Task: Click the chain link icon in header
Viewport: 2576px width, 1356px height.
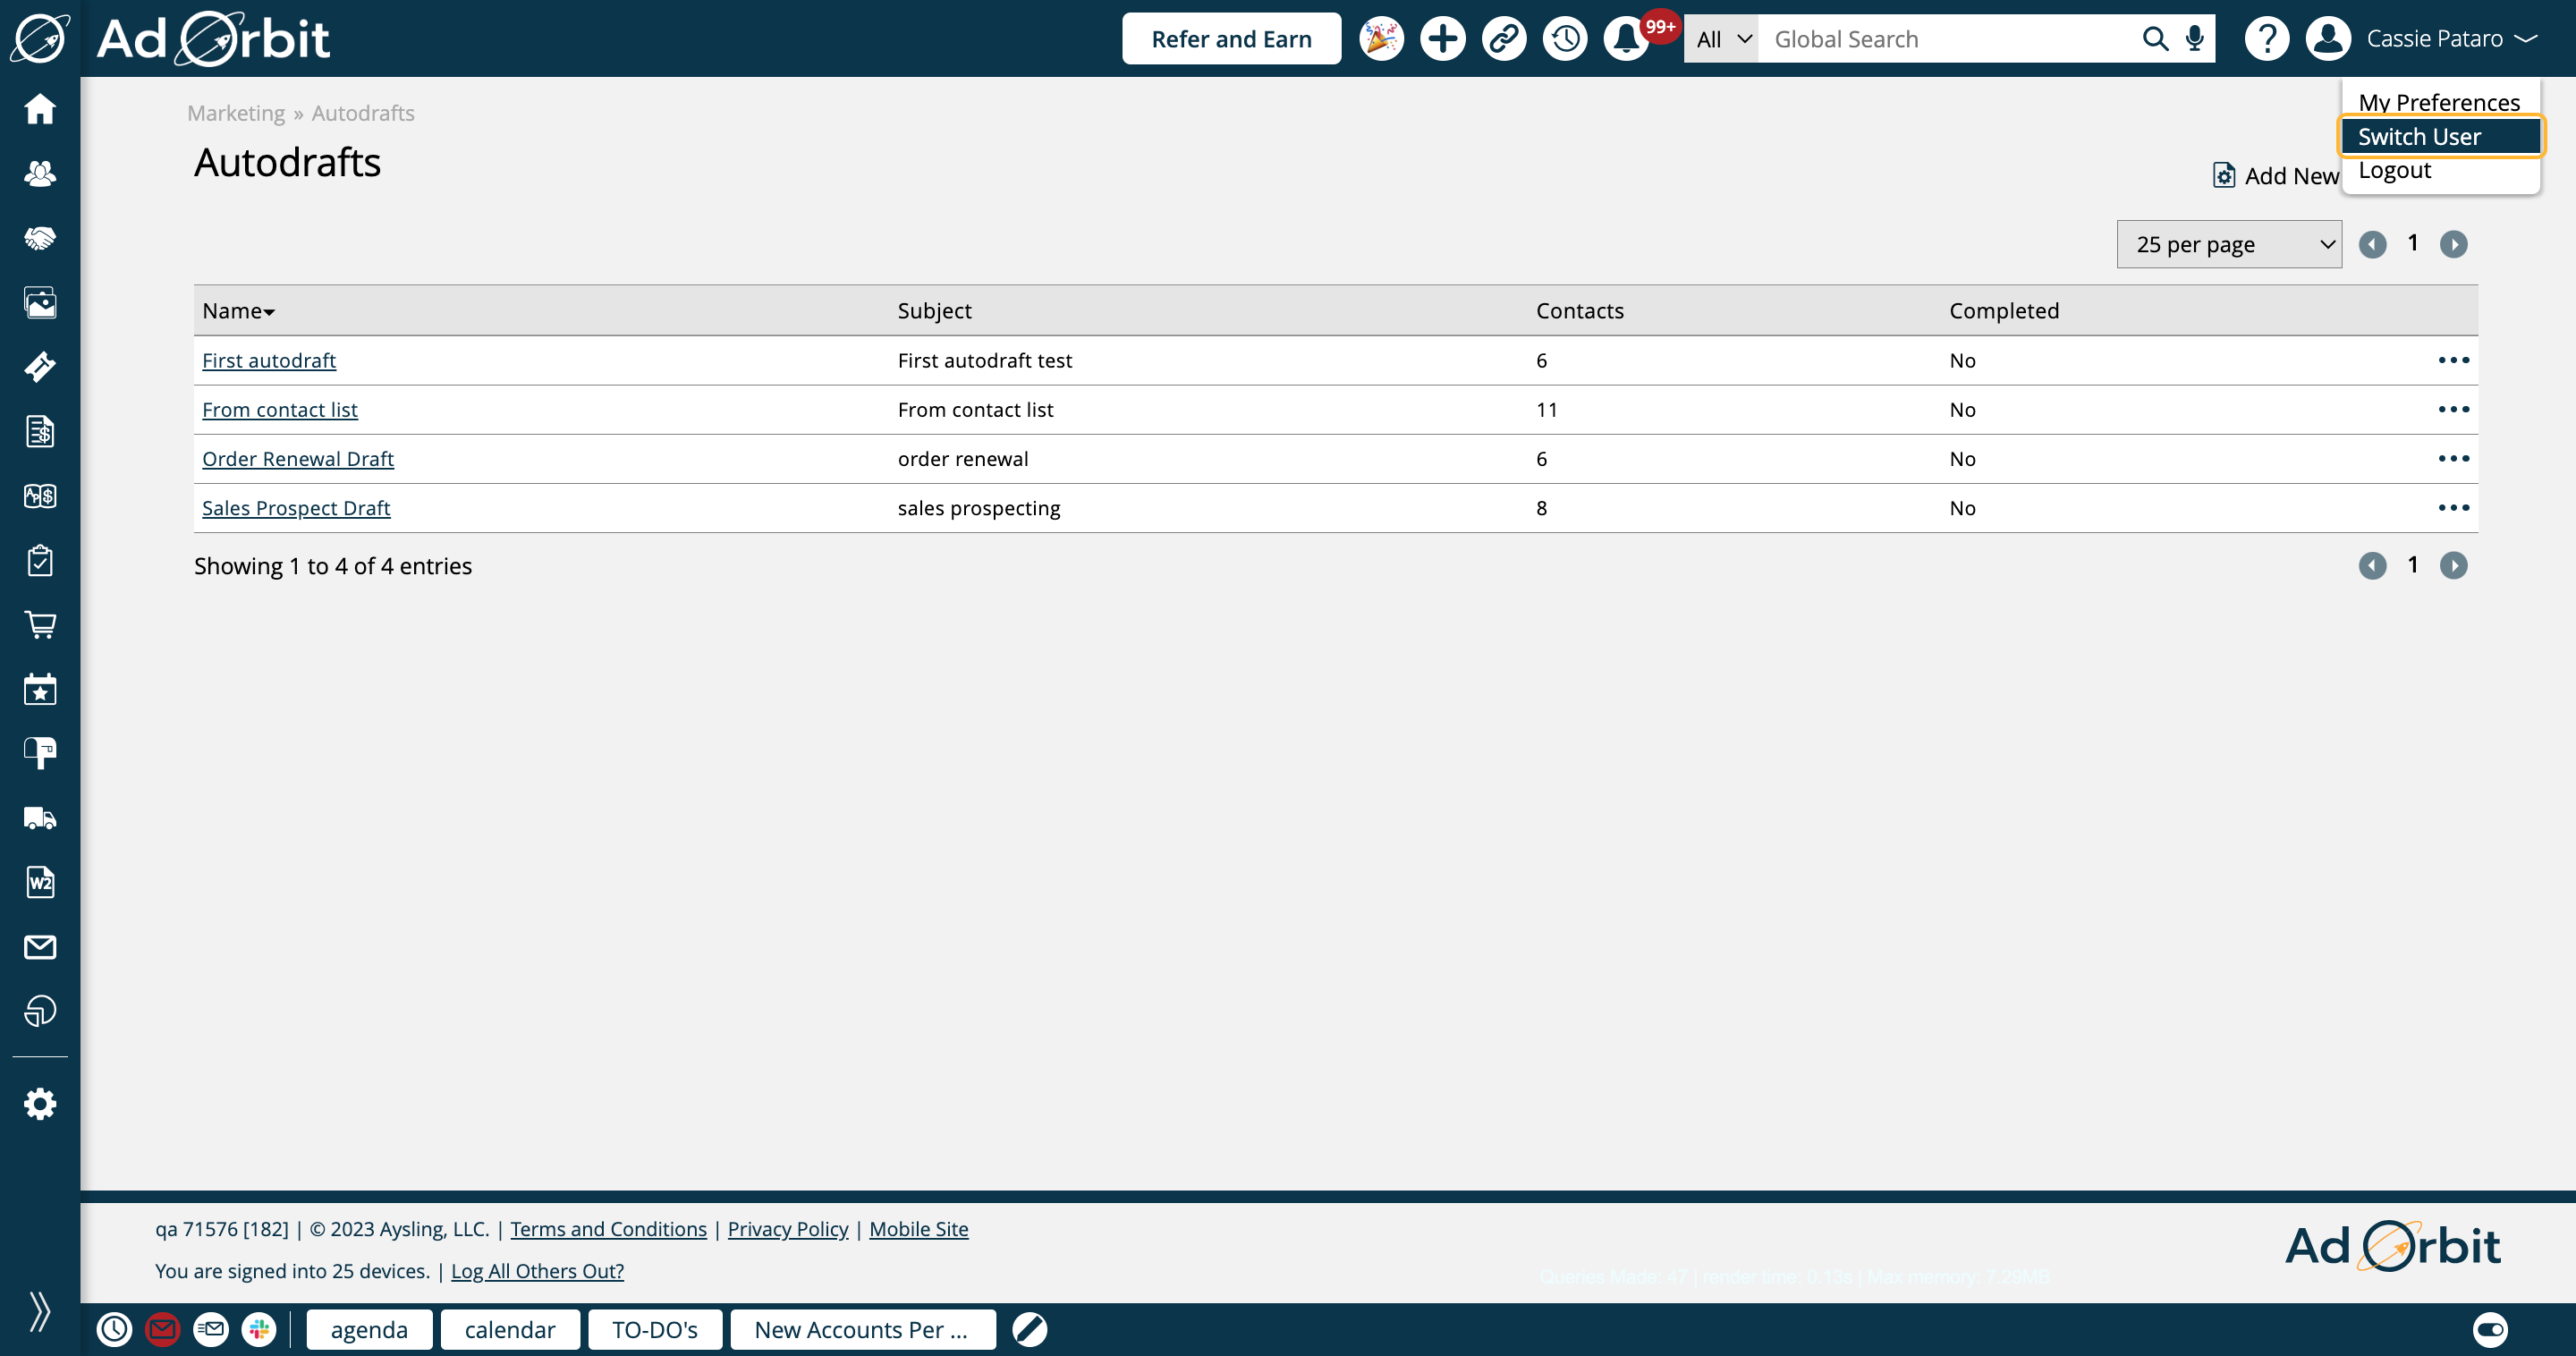Action: (1503, 39)
